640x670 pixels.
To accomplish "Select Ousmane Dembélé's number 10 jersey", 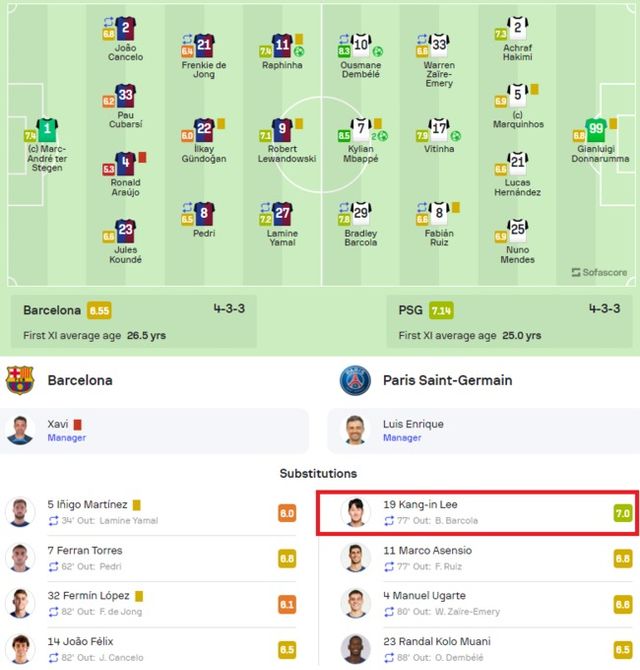I will (361, 43).
